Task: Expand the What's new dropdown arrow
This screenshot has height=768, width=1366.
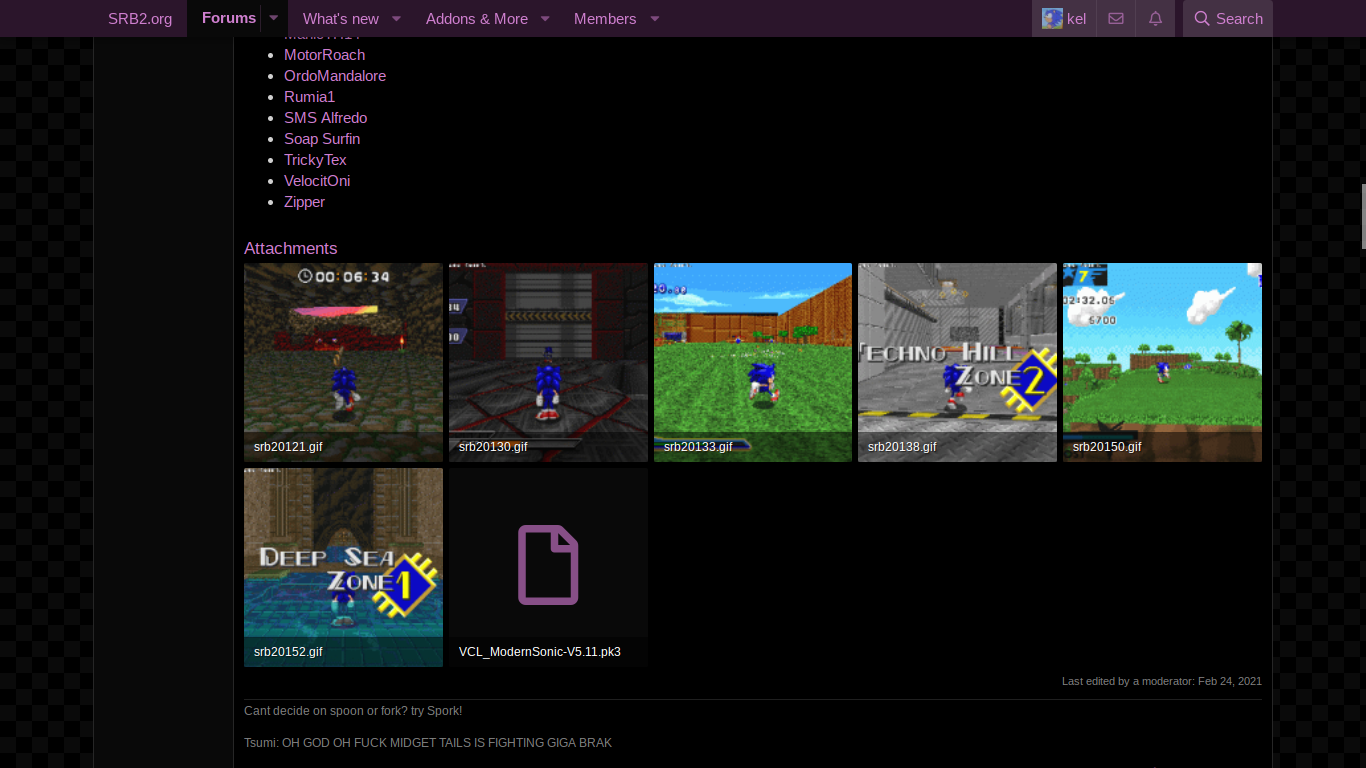Action: pos(396,19)
